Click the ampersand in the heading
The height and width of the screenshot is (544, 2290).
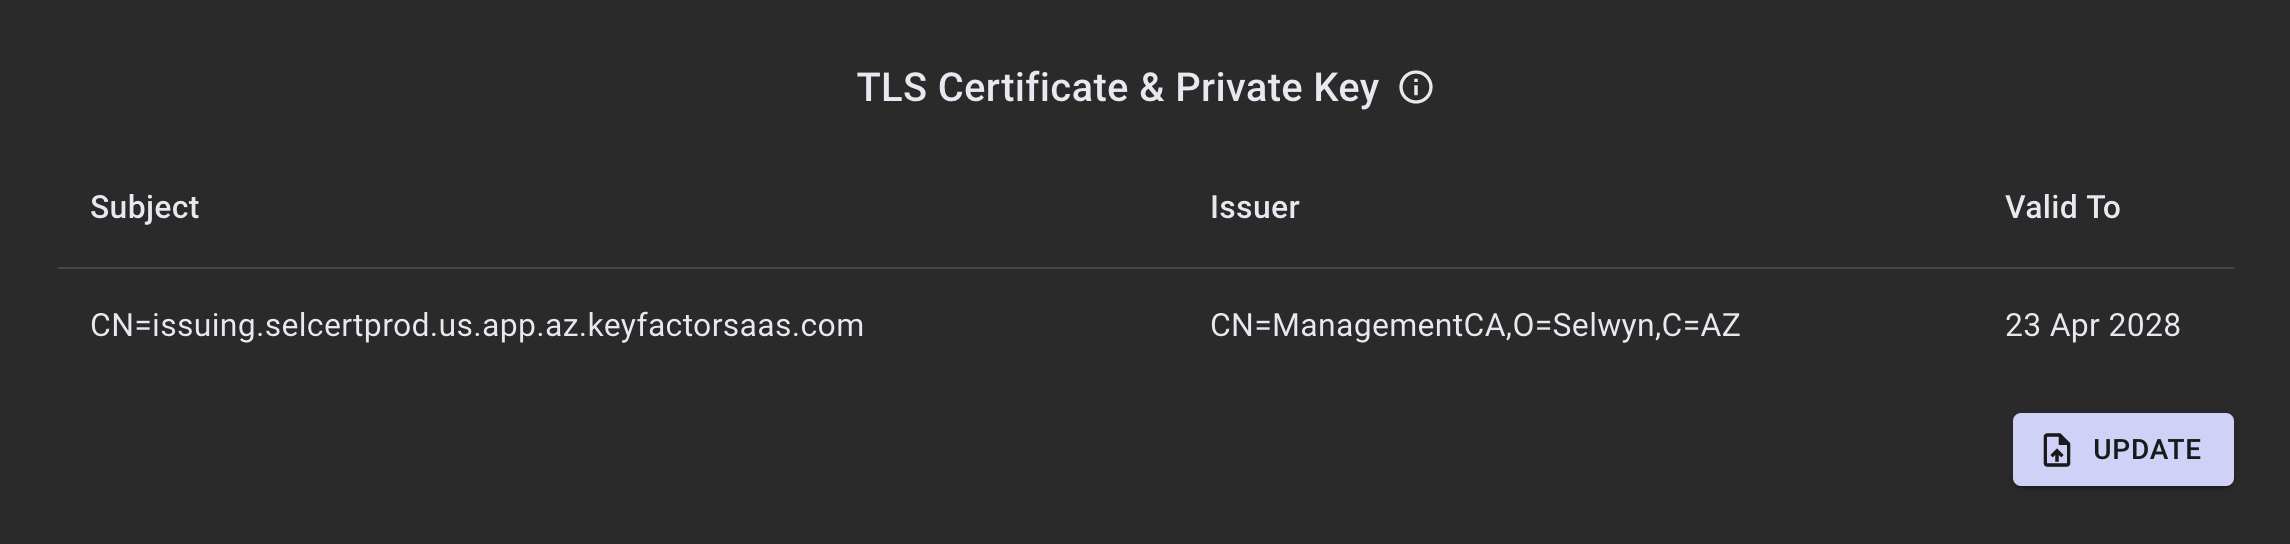pyautogui.click(x=1152, y=88)
